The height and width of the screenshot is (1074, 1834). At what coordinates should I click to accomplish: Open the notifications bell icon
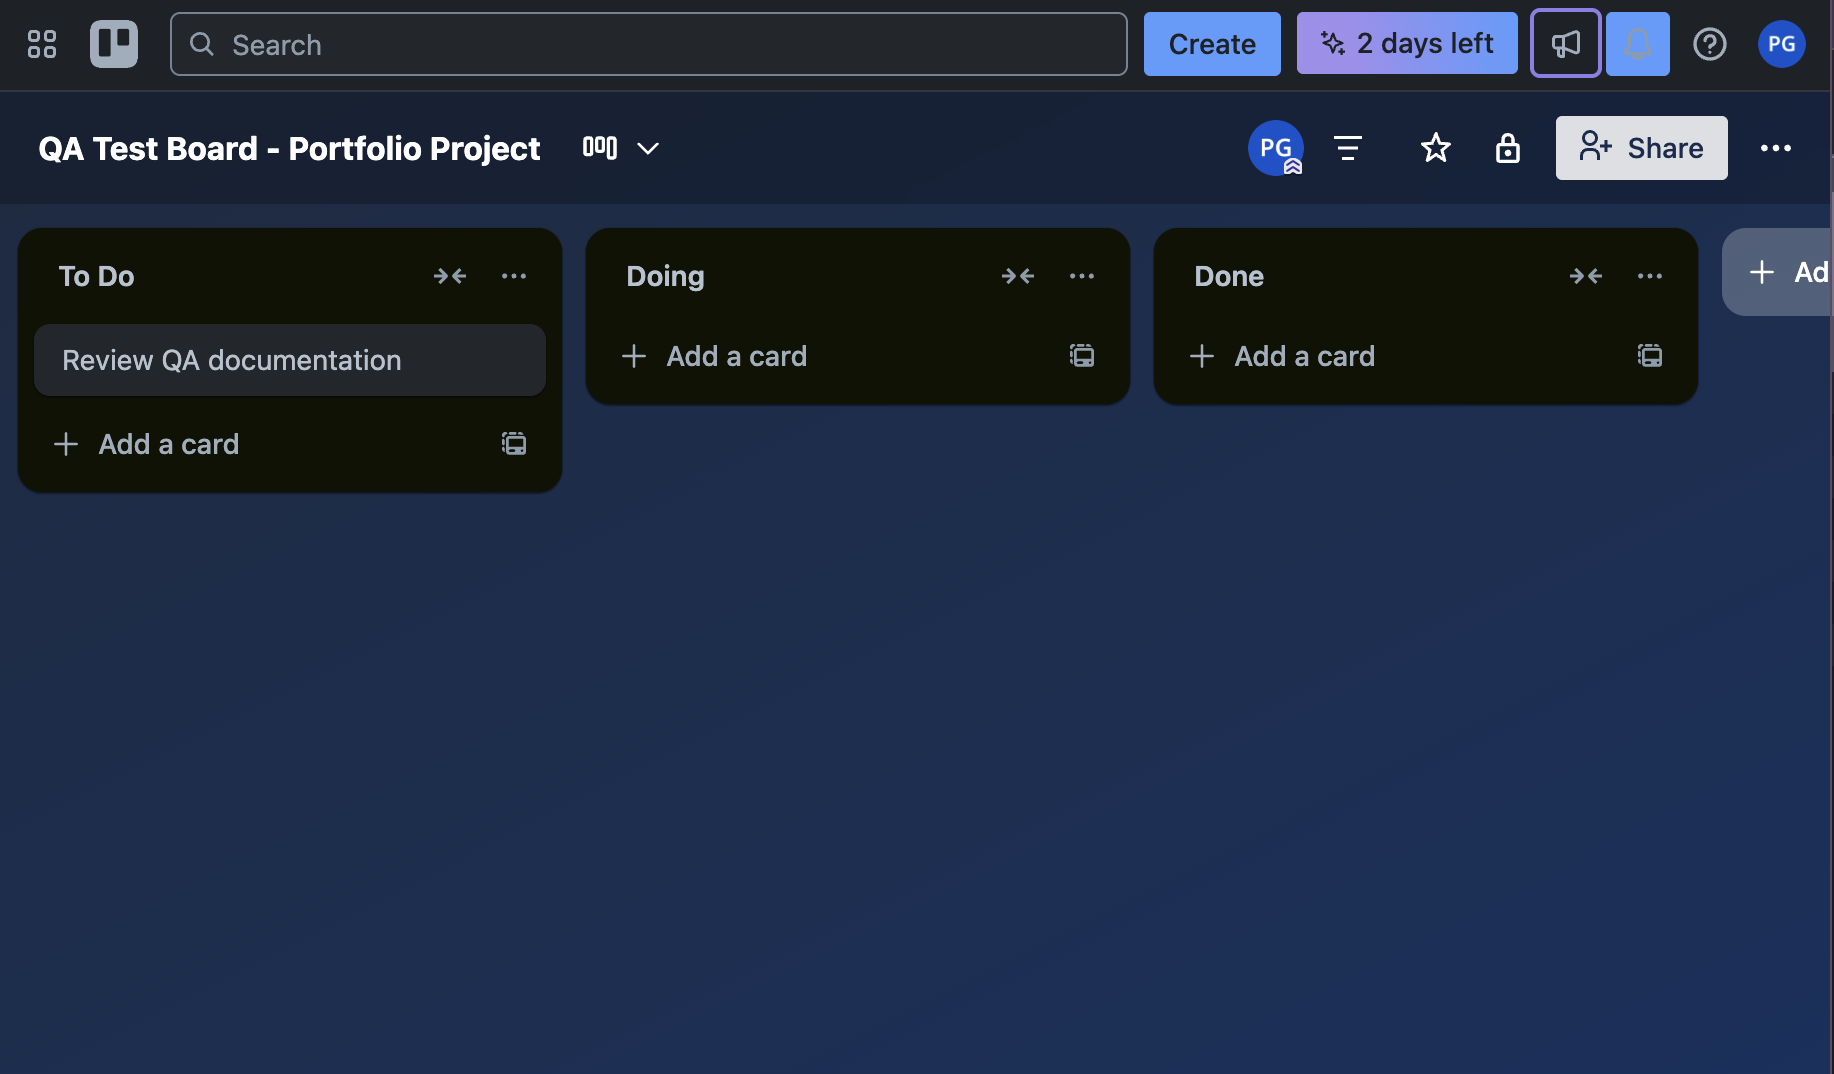click(x=1638, y=44)
